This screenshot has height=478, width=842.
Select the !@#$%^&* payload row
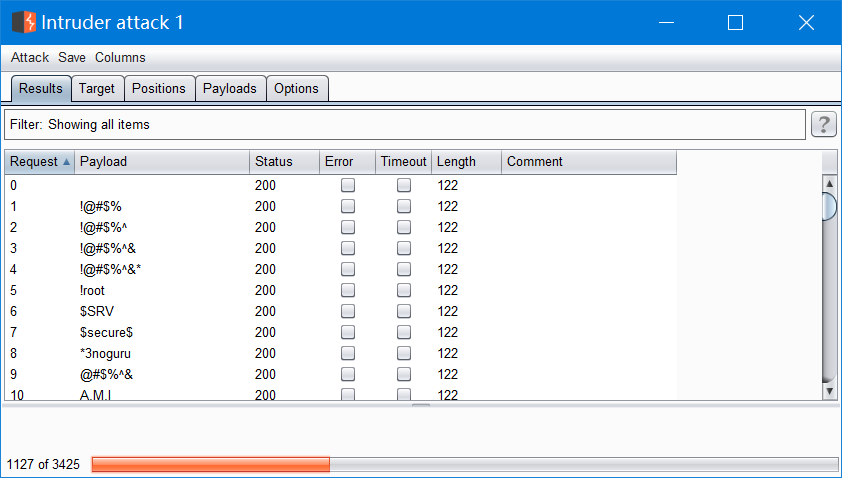click(340, 269)
